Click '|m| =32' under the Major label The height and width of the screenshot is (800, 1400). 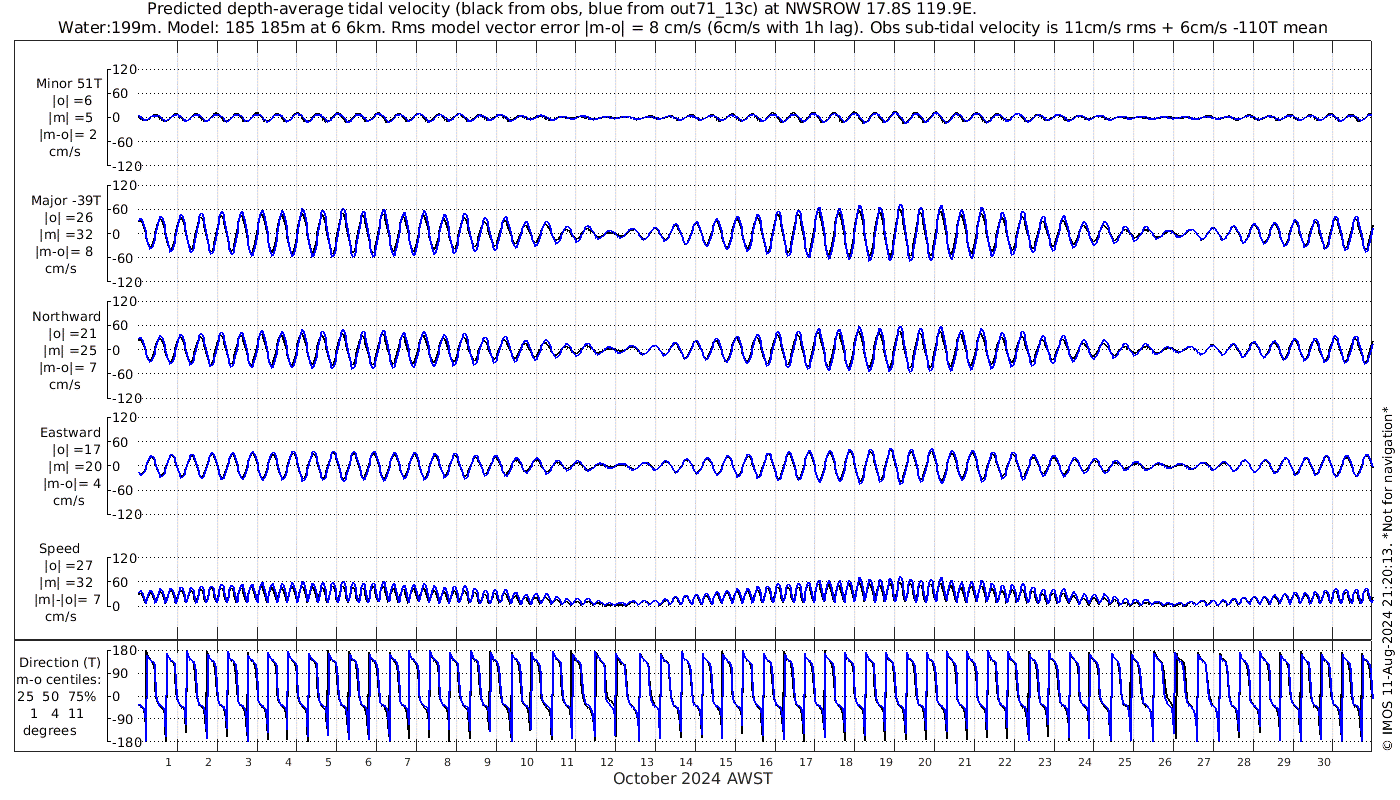(69, 234)
